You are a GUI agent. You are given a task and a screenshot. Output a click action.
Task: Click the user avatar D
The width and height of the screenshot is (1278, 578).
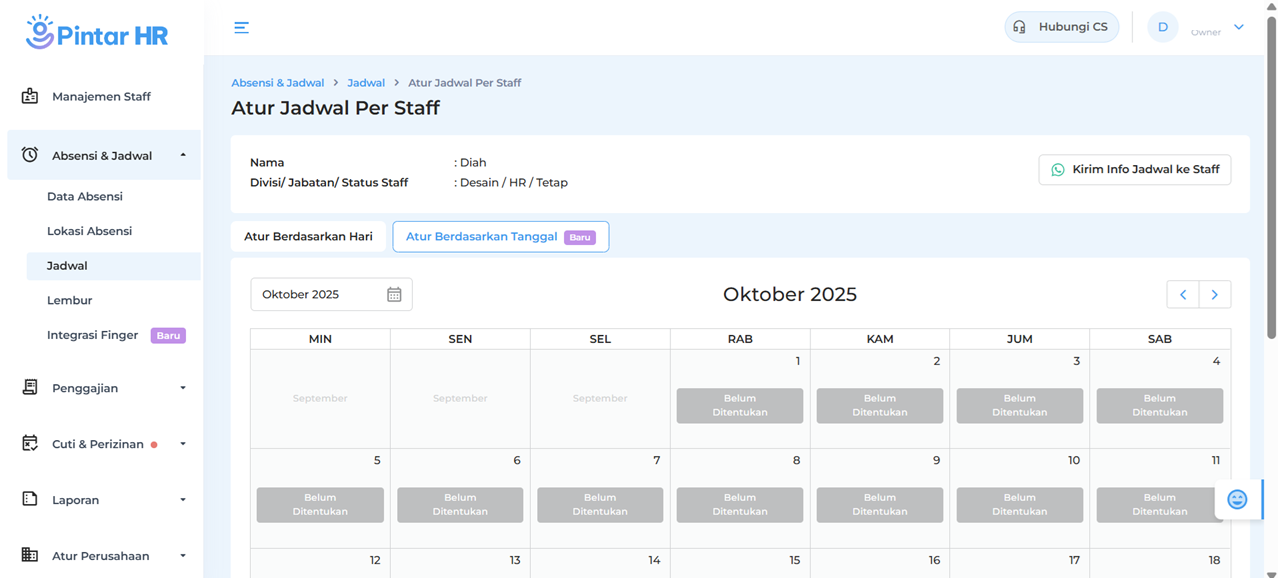point(1162,27)
